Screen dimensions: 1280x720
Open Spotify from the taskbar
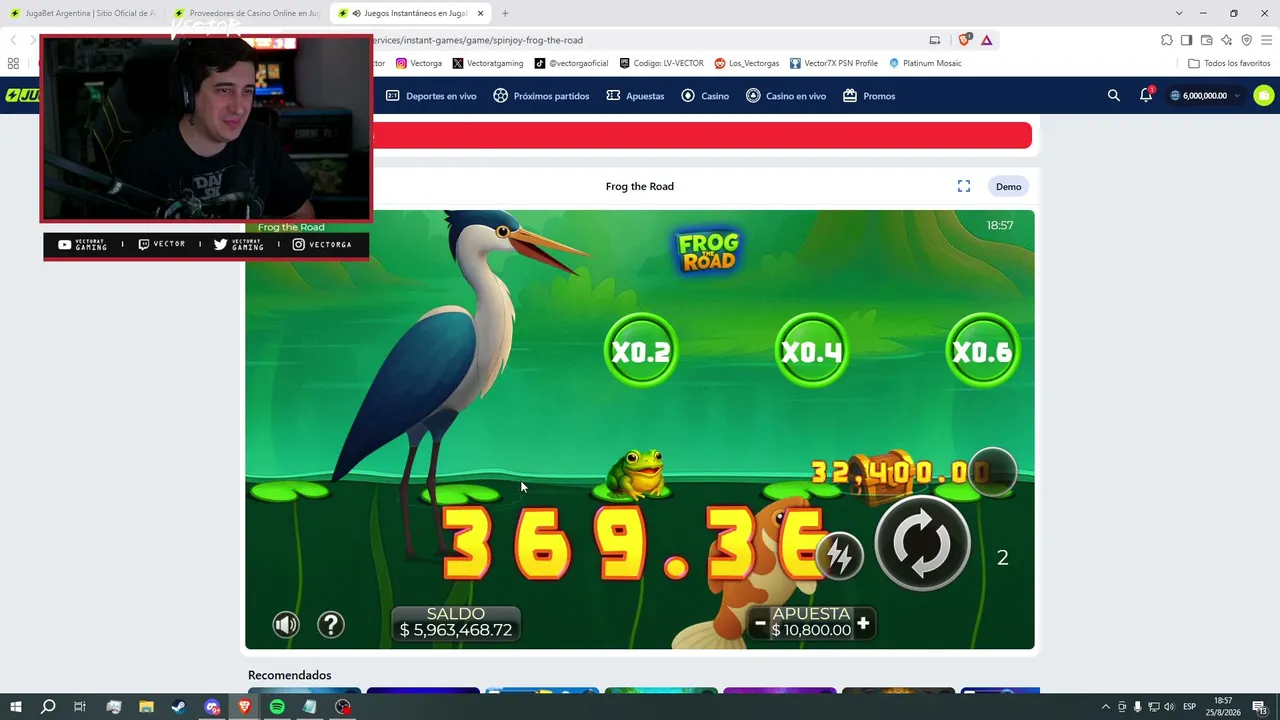[x=278, y=707]
